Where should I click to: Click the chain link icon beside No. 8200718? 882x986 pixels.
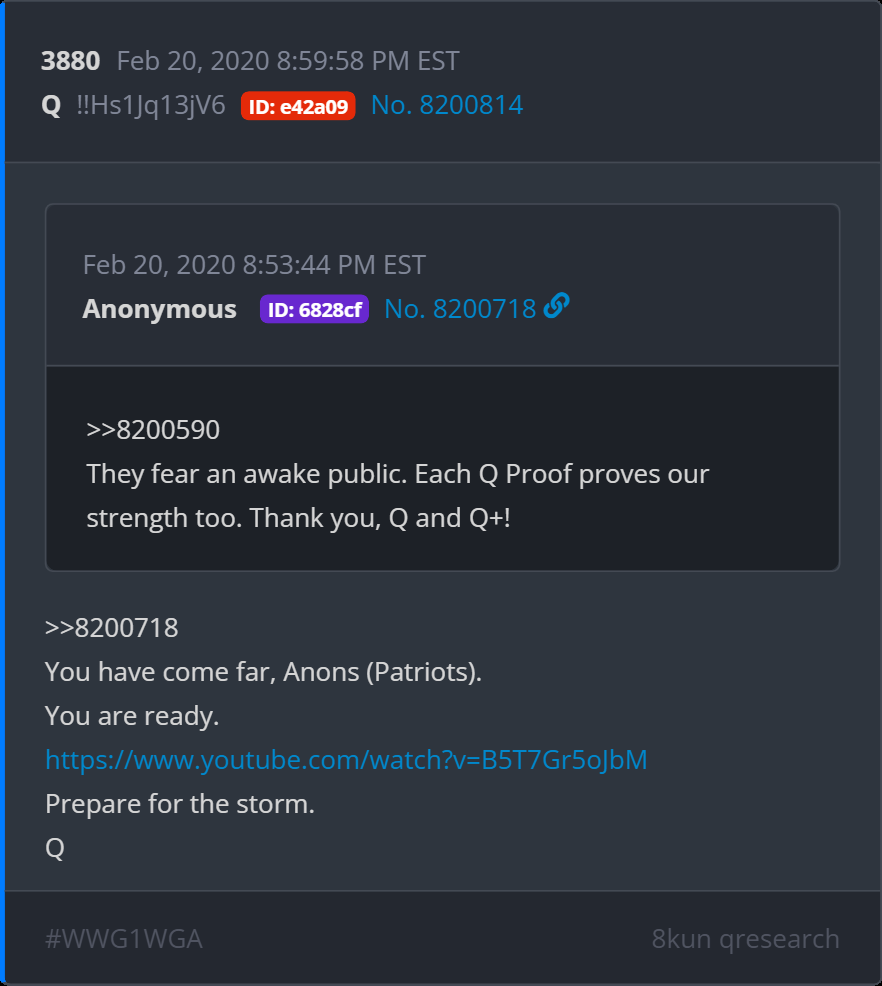(557, 307)
